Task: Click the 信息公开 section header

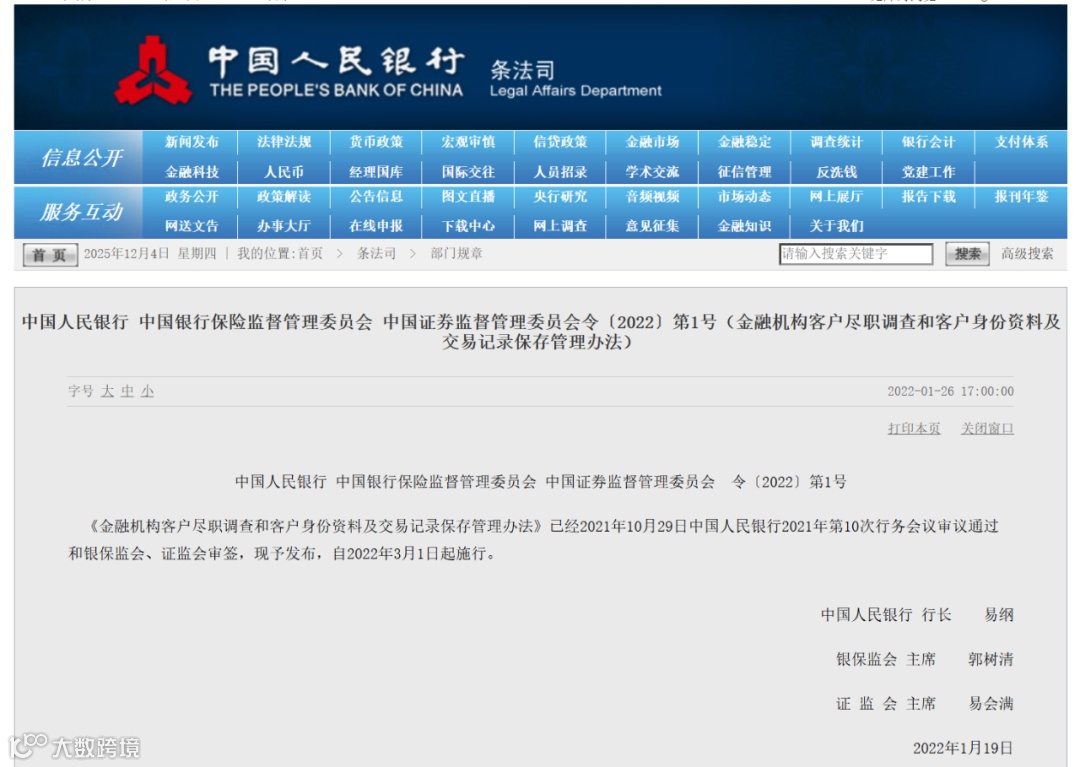Action: point(81,158)
